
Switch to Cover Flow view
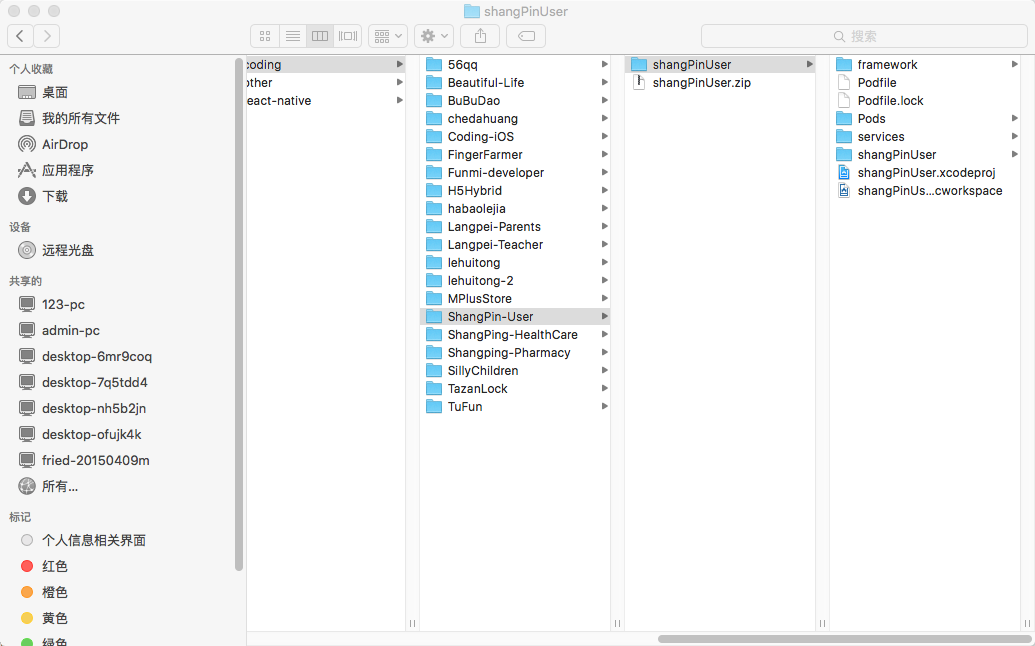coord(348,36)
